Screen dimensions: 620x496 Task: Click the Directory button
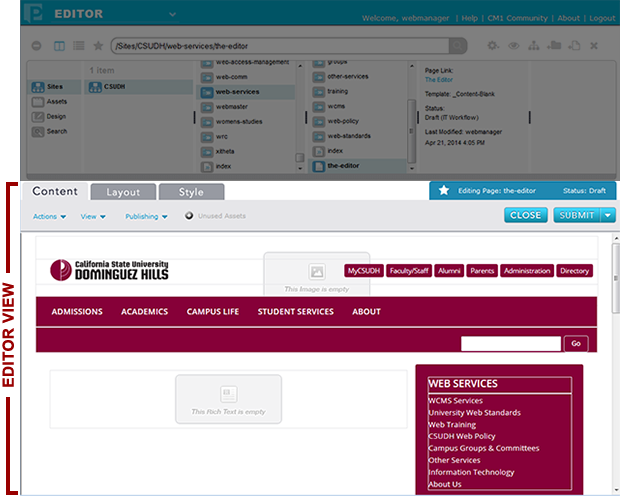click(574, 271)
